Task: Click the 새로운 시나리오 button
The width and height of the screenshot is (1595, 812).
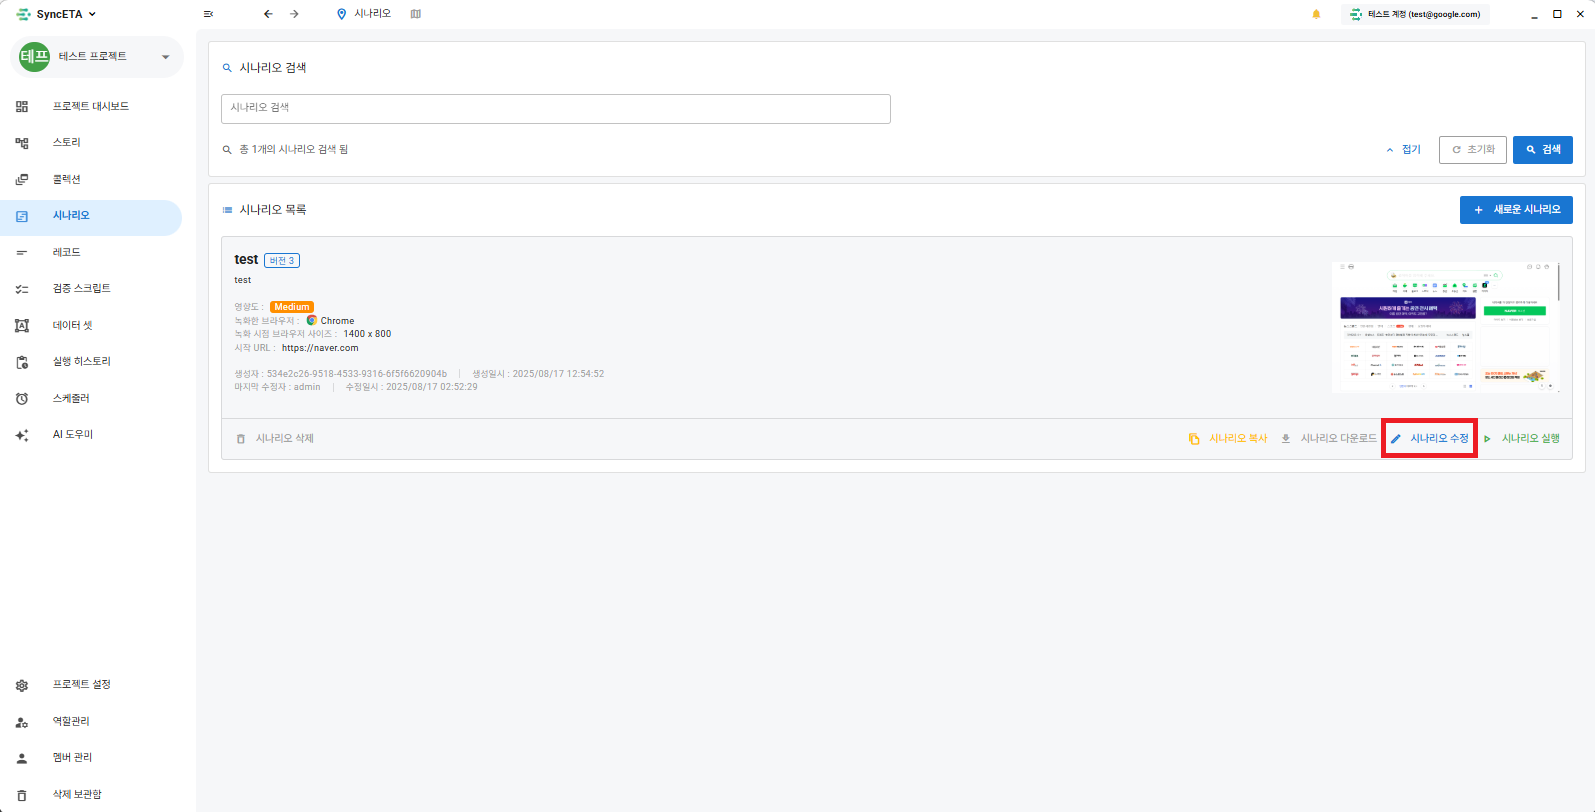Action: tap(1516, 210)
